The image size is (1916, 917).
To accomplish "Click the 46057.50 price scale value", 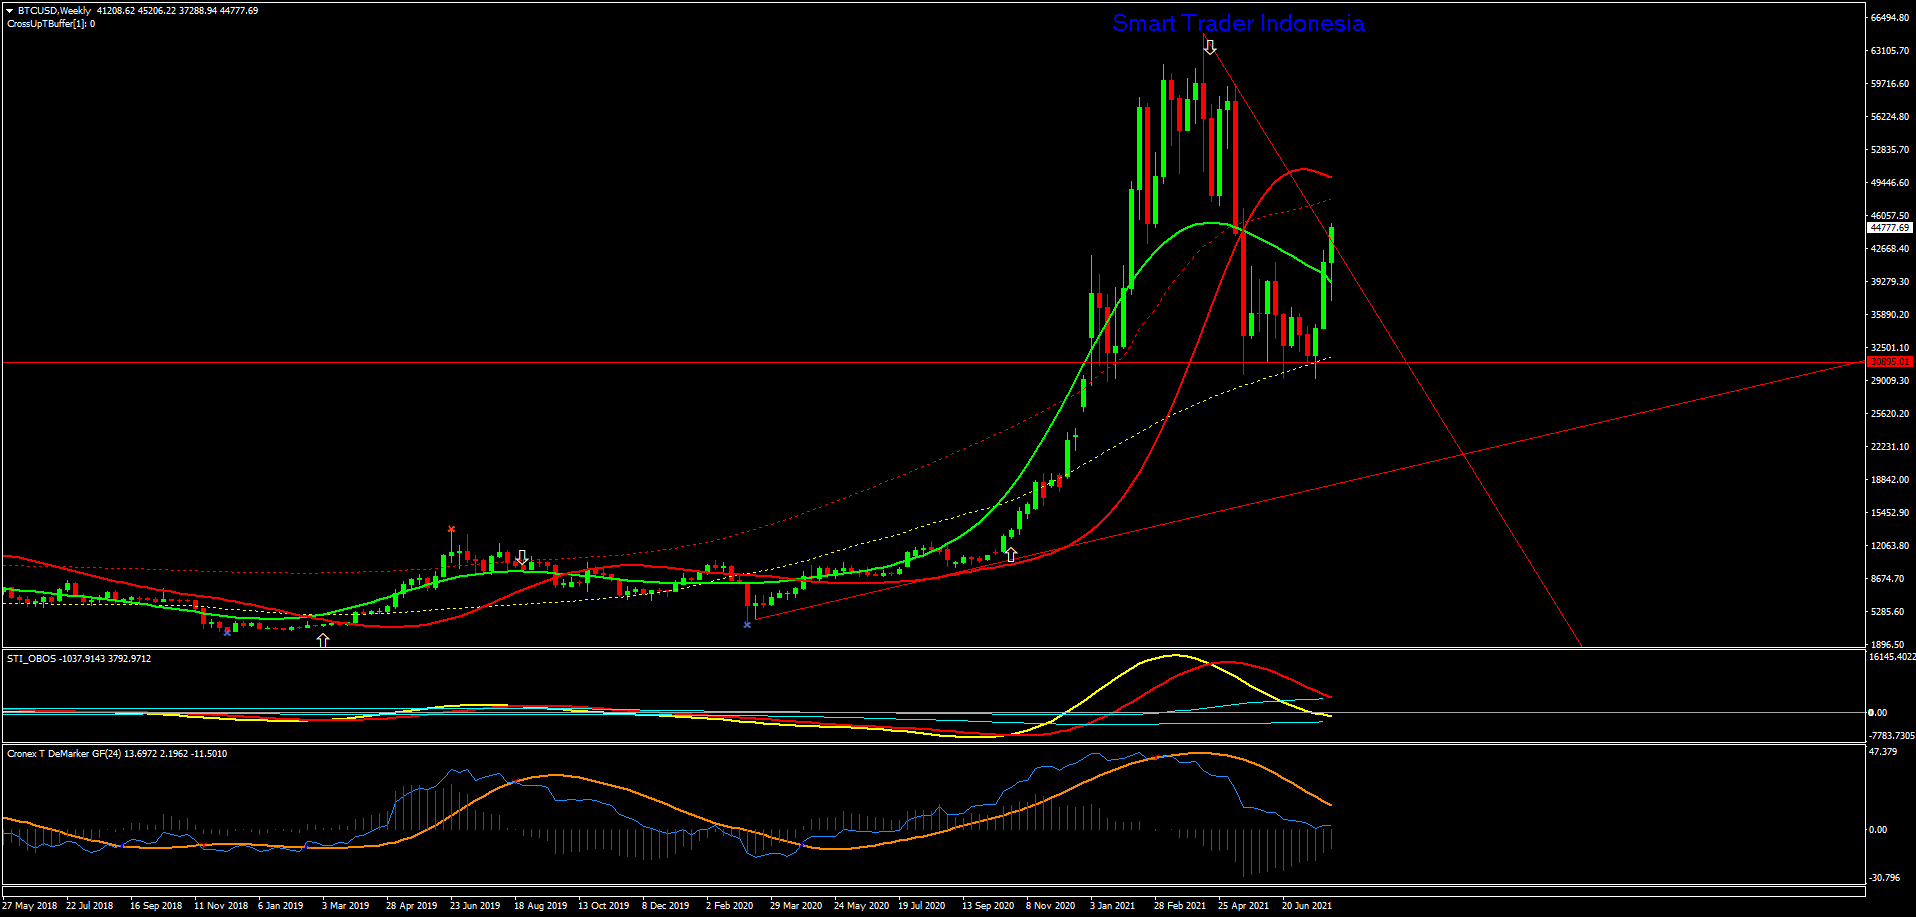I will (1890, 216).
